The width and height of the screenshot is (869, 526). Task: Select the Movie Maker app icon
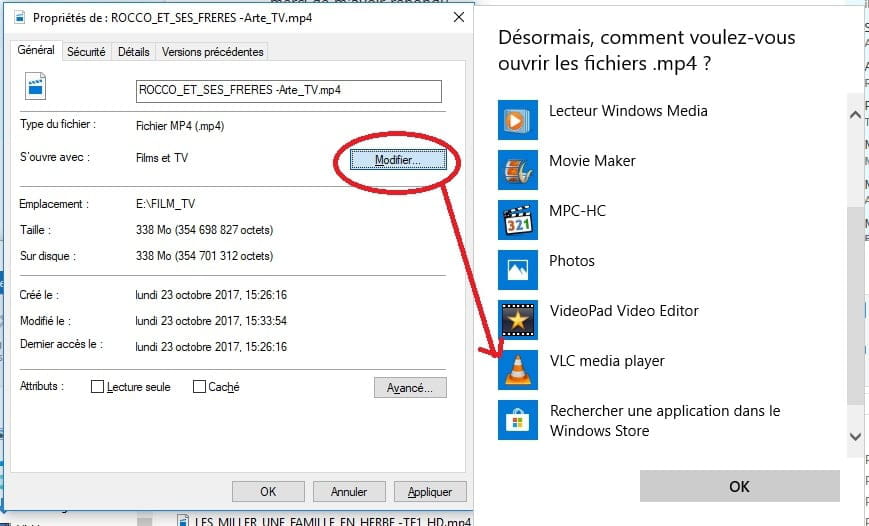(x=518, y=170)
